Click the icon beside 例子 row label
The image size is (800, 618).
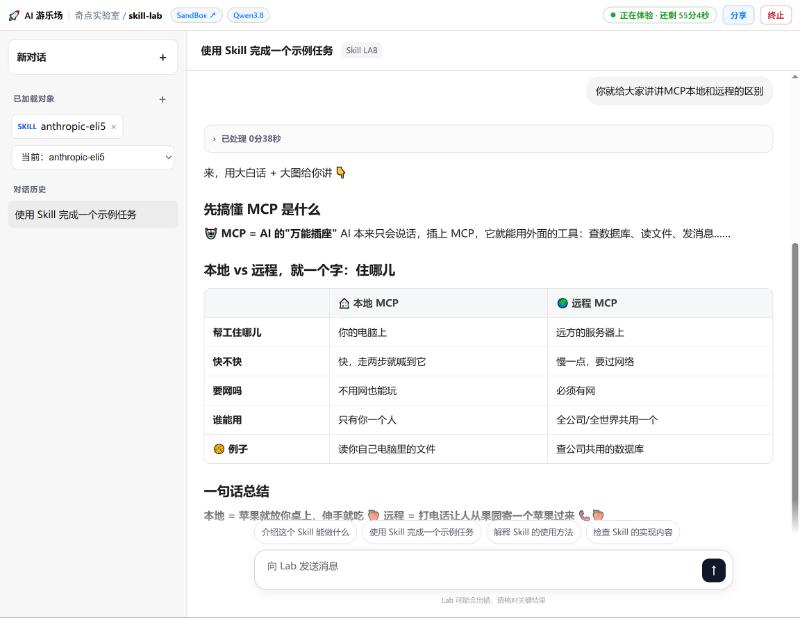(219, 449)
